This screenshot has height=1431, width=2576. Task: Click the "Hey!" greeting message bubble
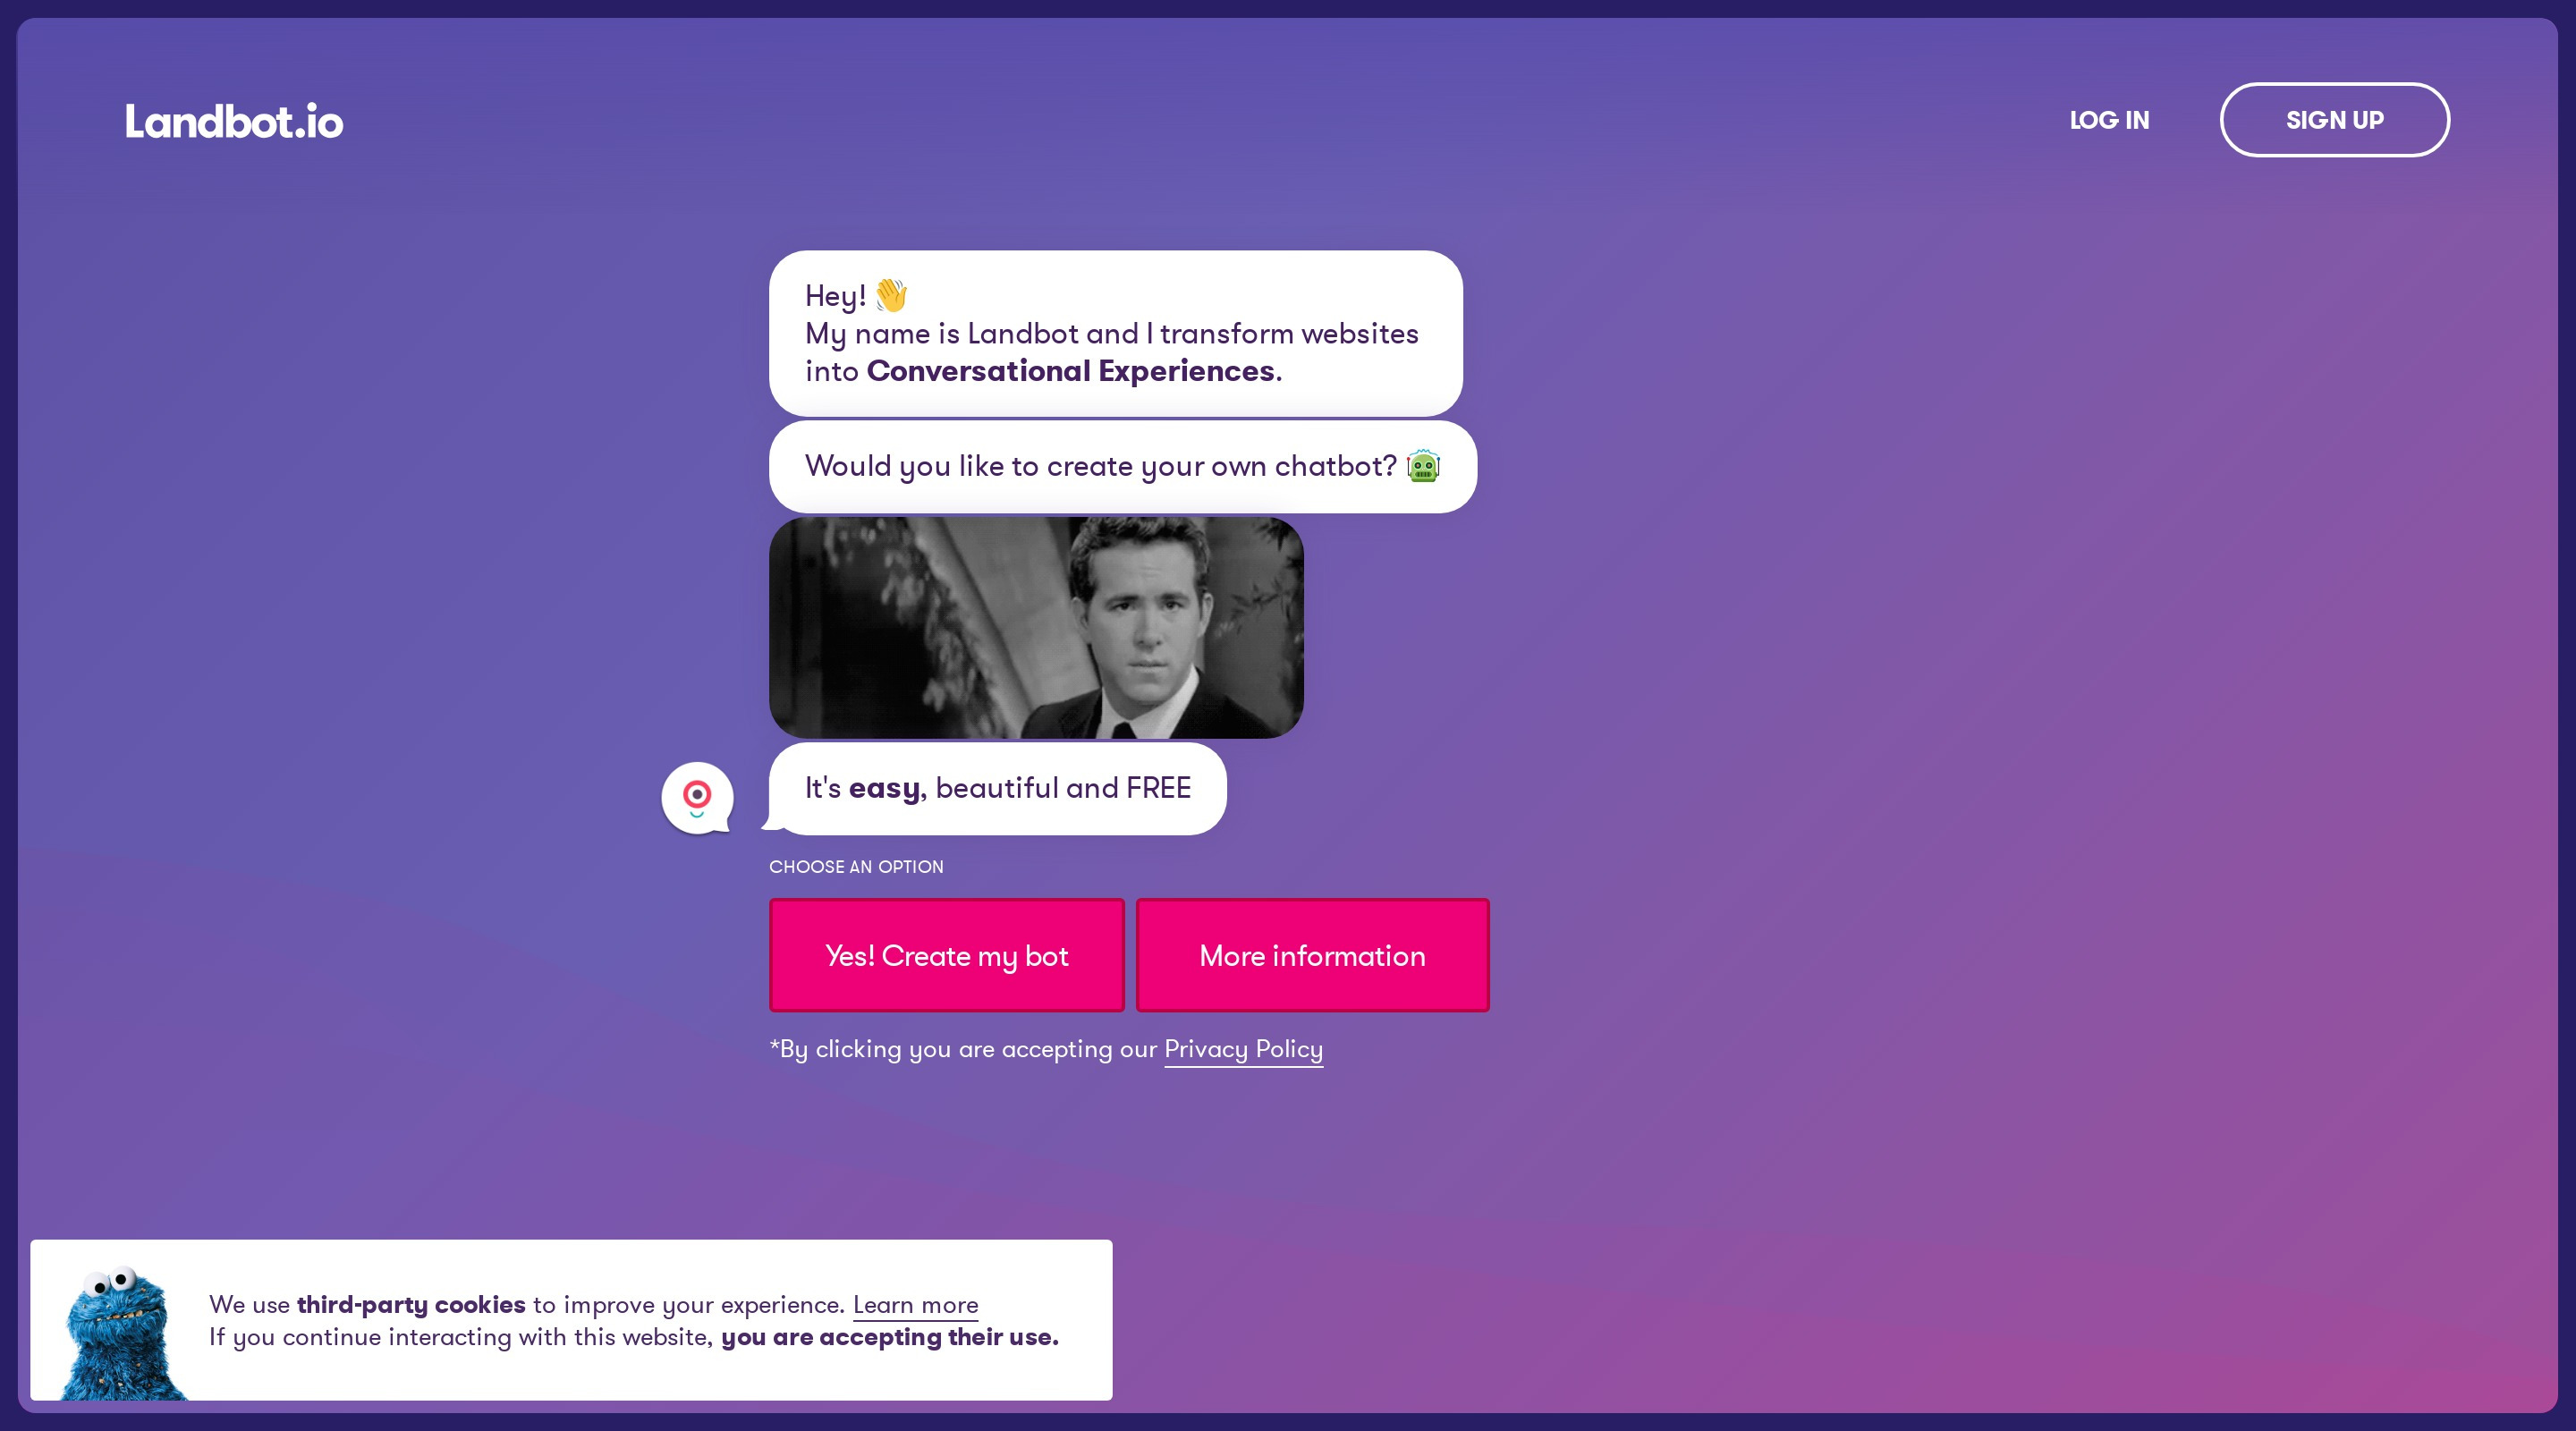(1116, 333)
